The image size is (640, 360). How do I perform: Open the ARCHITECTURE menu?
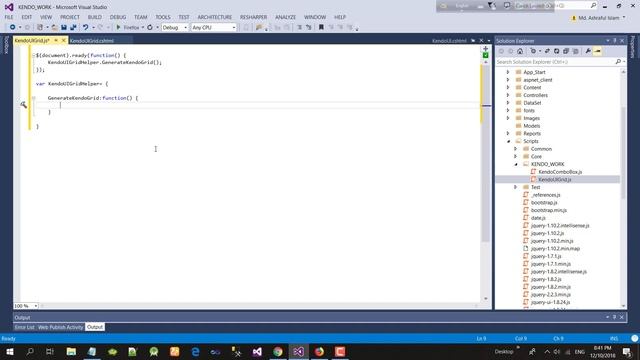[x=215, y=17]
